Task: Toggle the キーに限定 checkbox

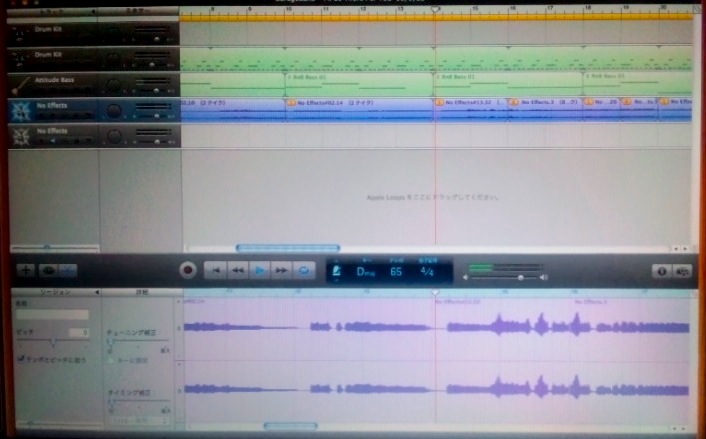Action: pyautogui.click(x=111, y=360)
